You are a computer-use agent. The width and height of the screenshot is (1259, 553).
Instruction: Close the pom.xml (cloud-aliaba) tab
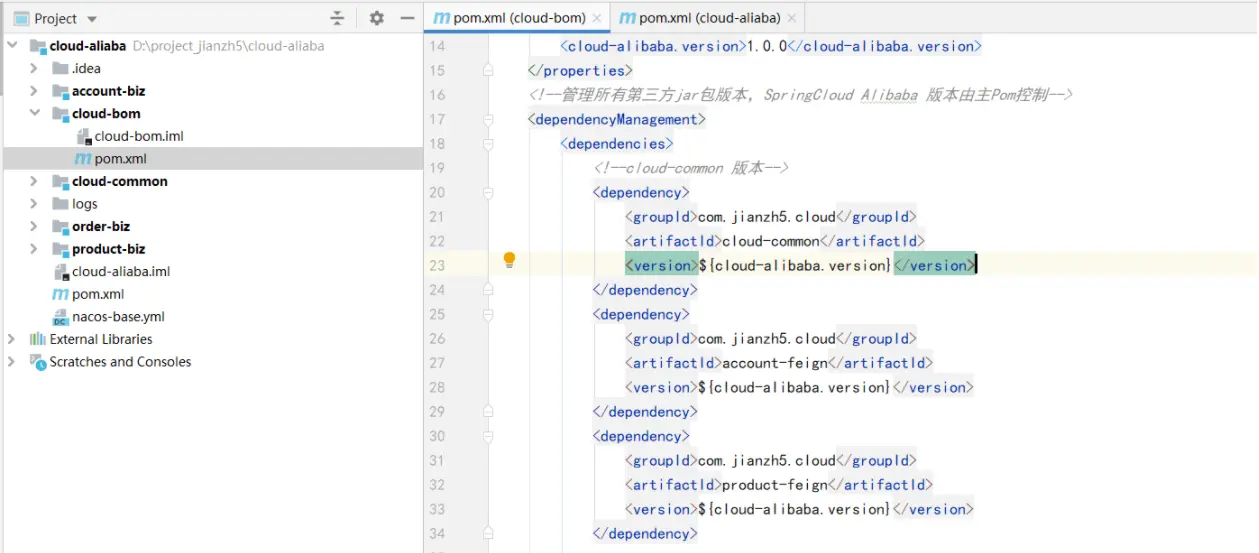[792, 18]
